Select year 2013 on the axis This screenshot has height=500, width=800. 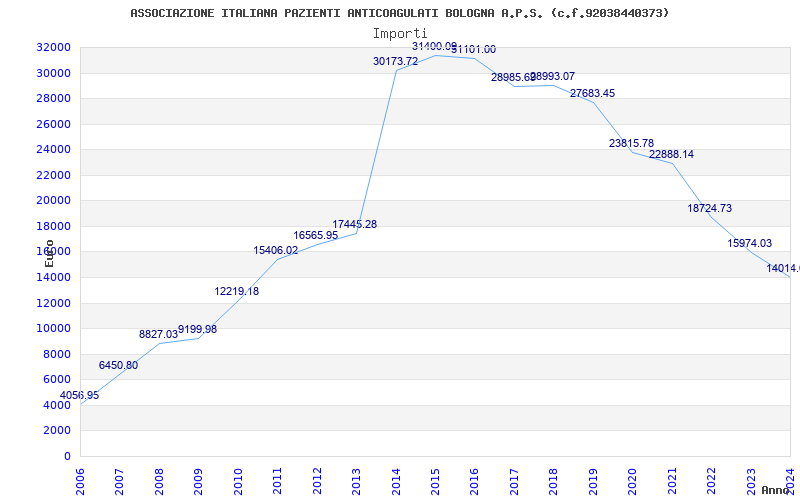[x=356, y=480]
